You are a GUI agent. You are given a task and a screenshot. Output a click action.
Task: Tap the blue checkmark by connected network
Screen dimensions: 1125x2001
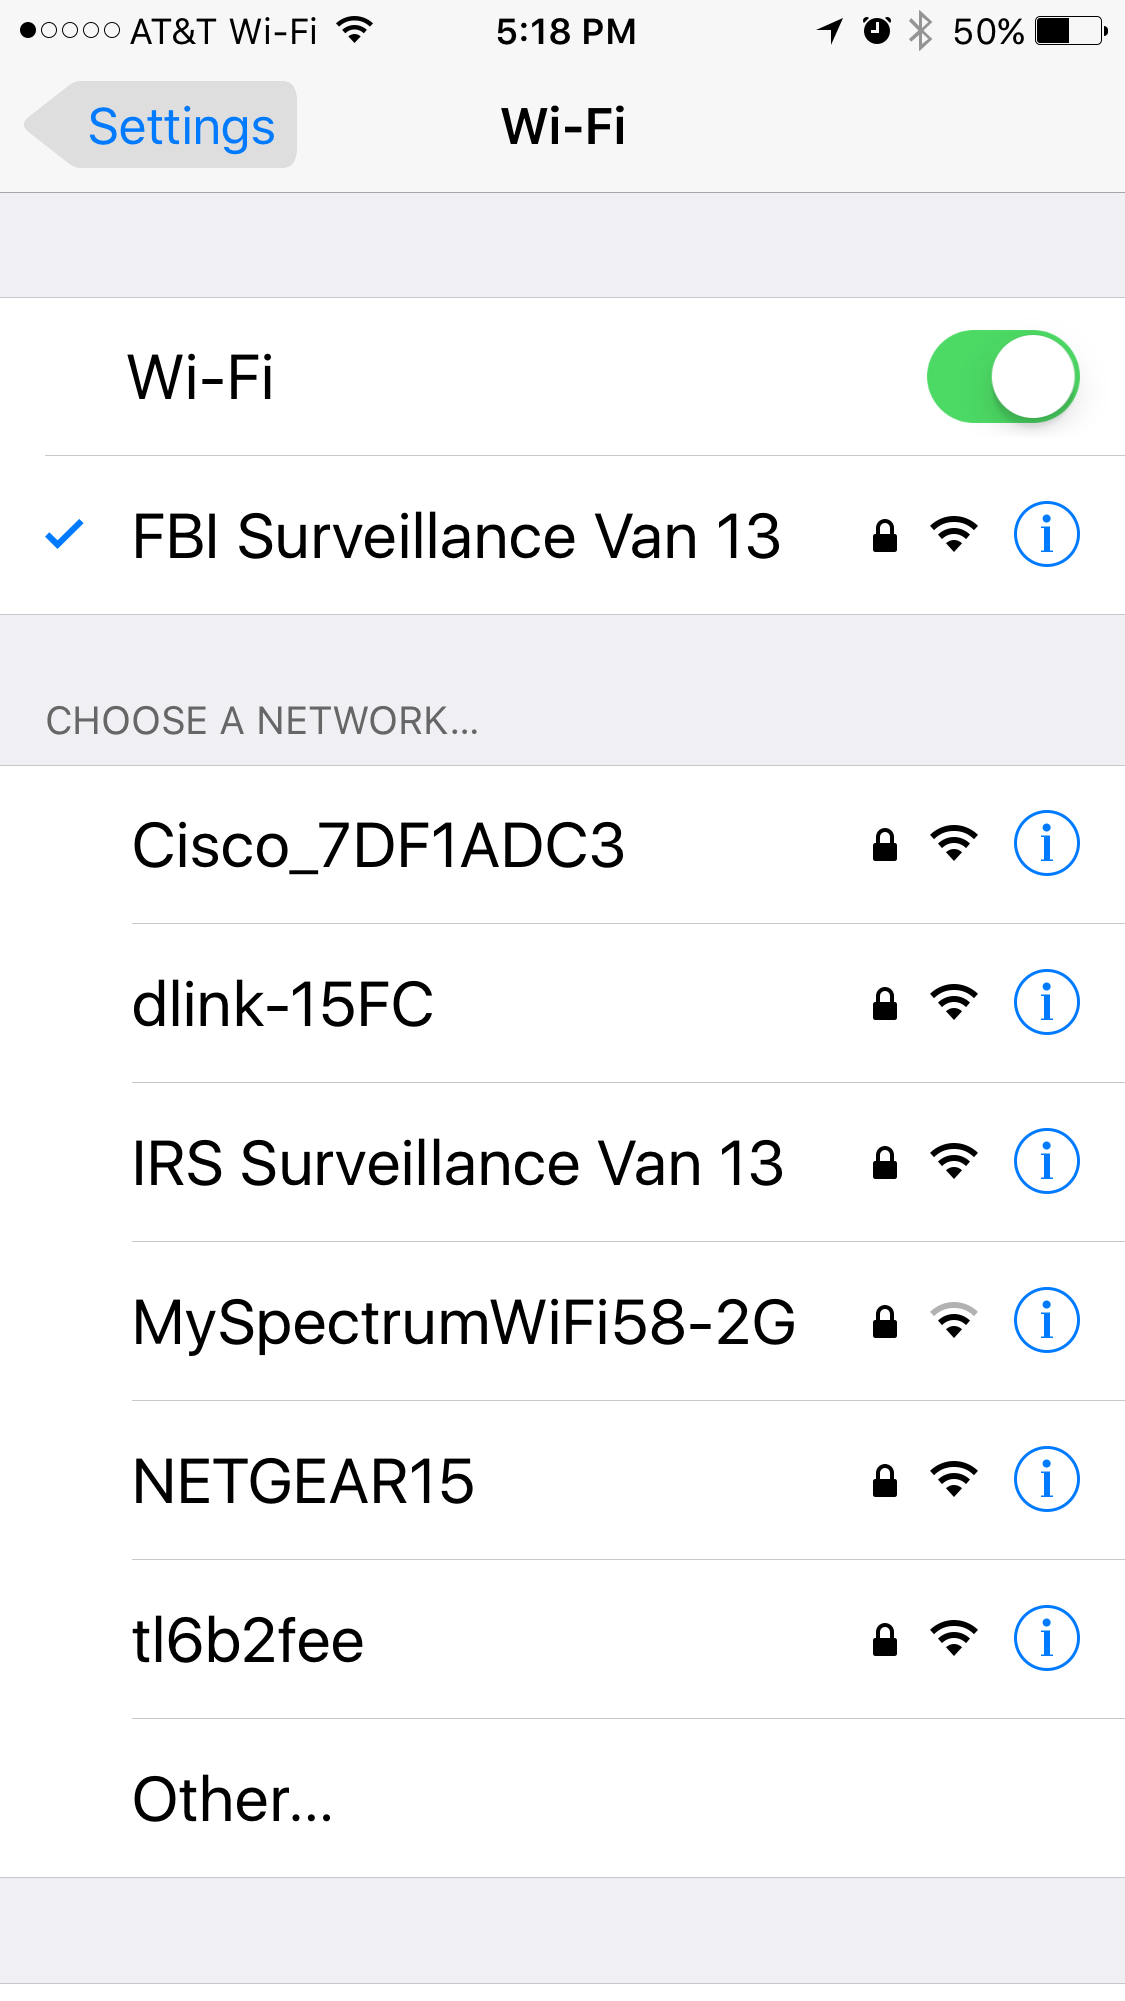[65, 535]
